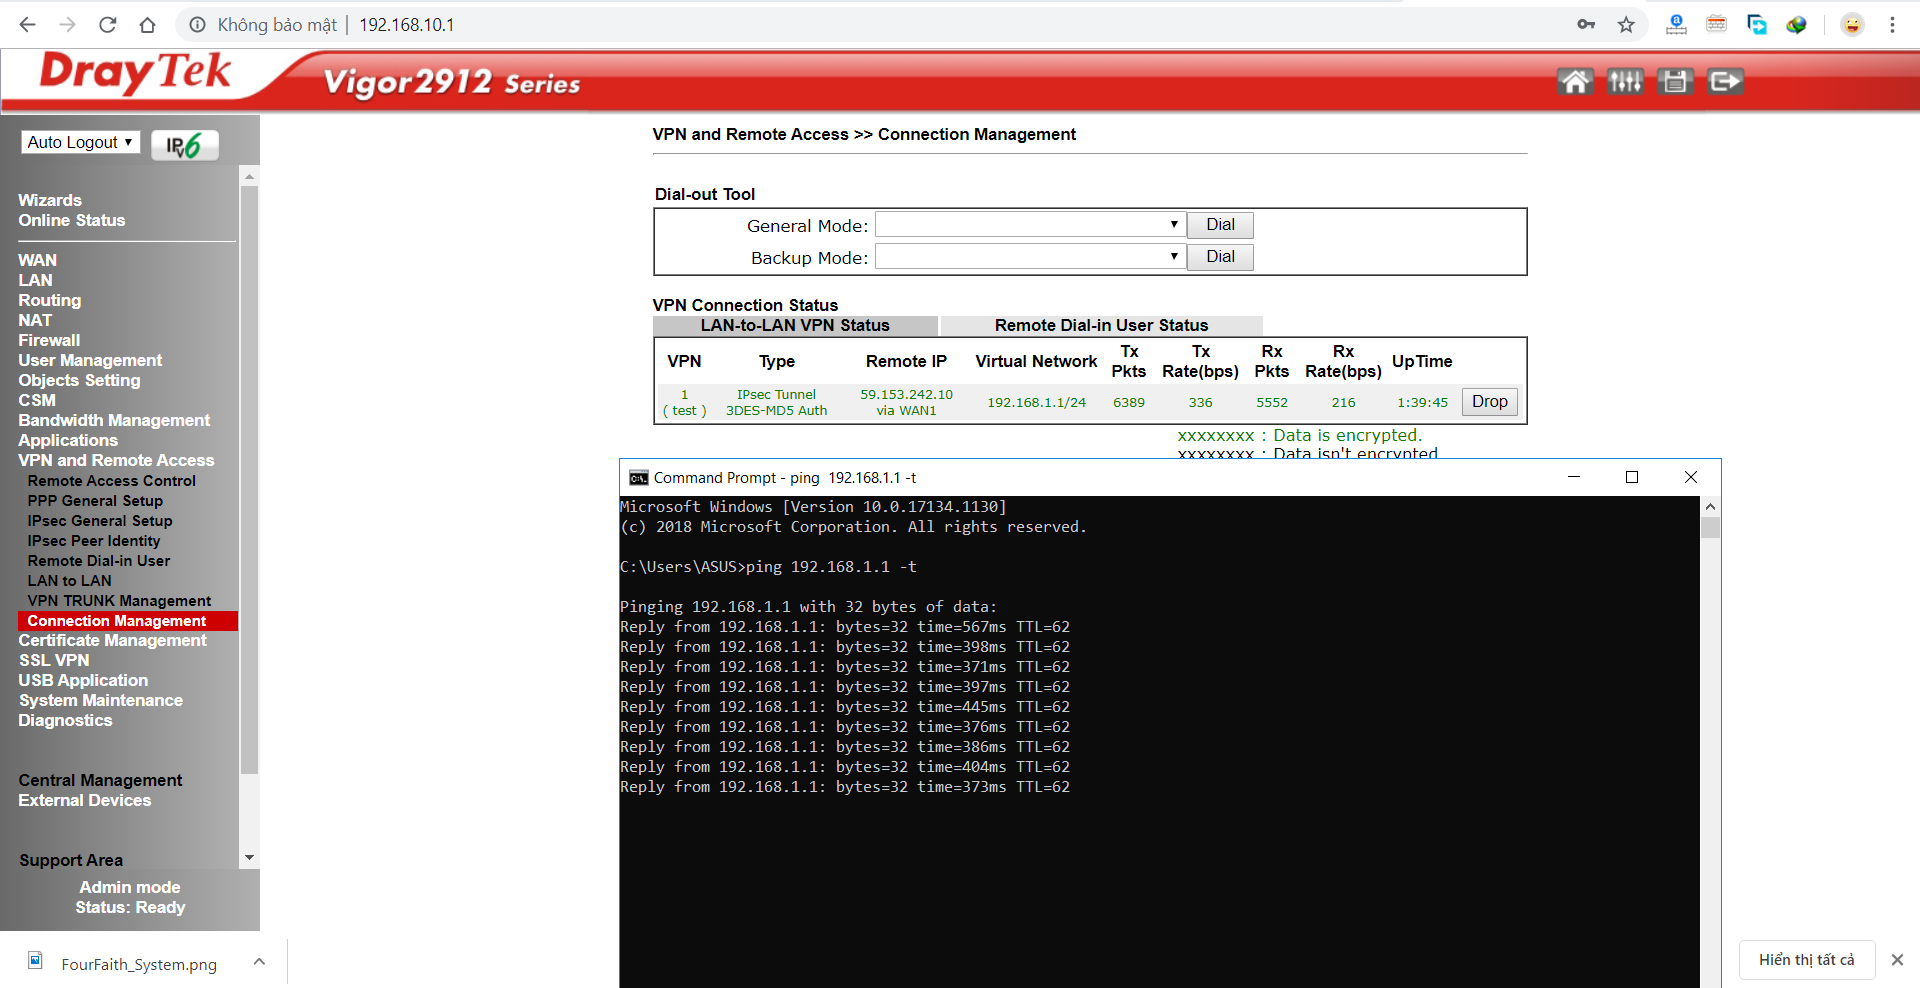Open Bandwidth Management menu

114,420
